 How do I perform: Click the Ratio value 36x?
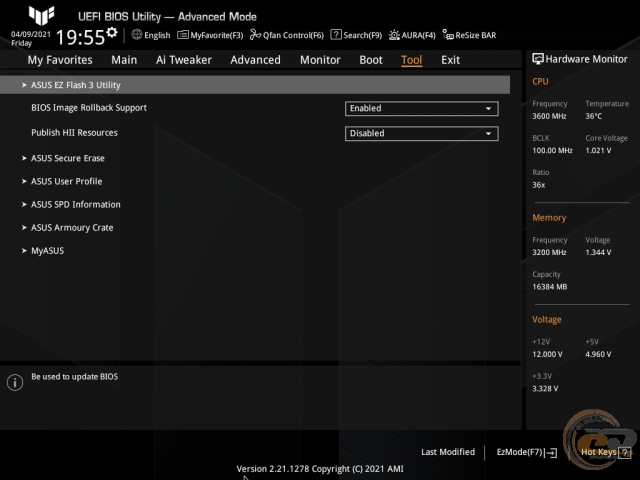tap(538, 185)
